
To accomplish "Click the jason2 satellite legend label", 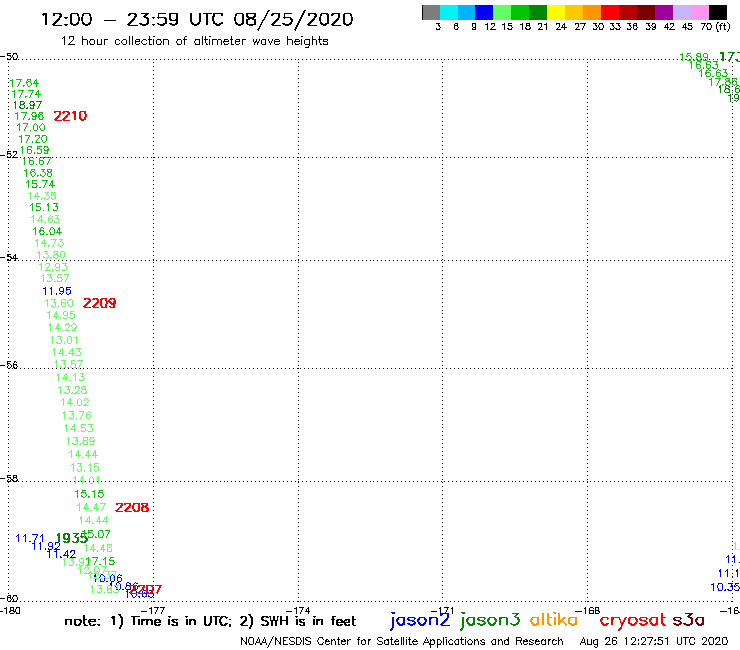I will tap(420, 620).
